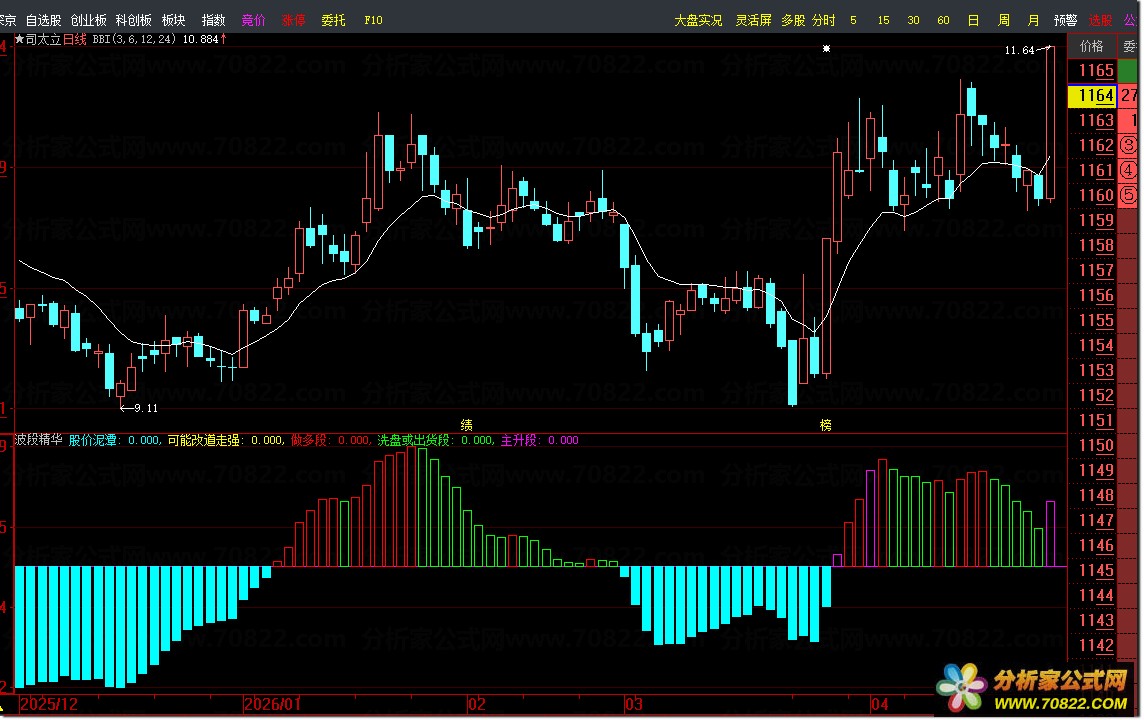Viewport: 1144px width, 720px height.
Task: Click the 股价泥潭 legend label
Action: pos(93,440)
